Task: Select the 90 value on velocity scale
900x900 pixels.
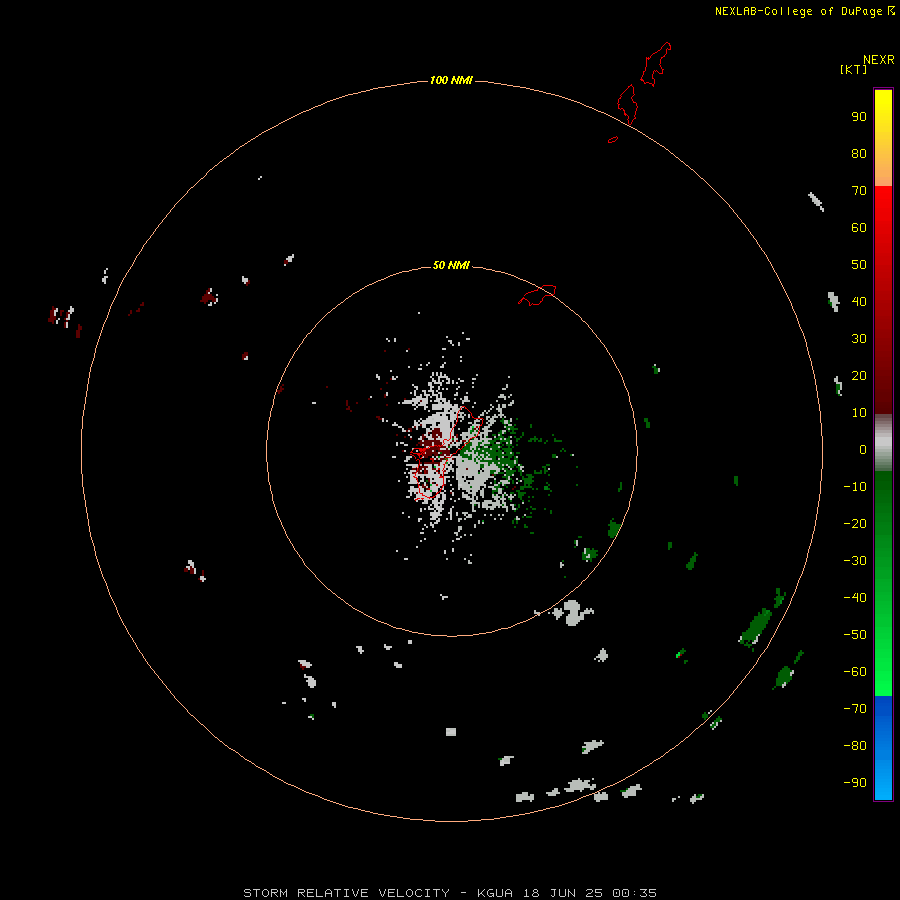Action: (859, 117)
